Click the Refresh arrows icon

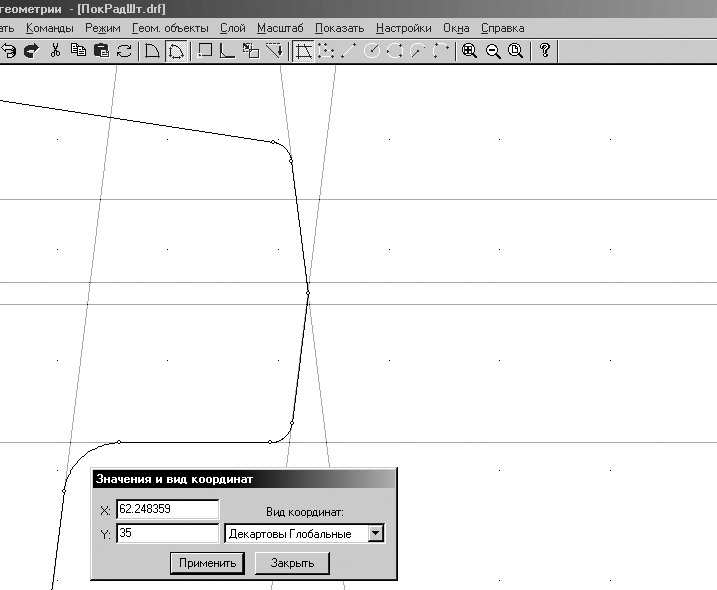(x=124, y=51)
